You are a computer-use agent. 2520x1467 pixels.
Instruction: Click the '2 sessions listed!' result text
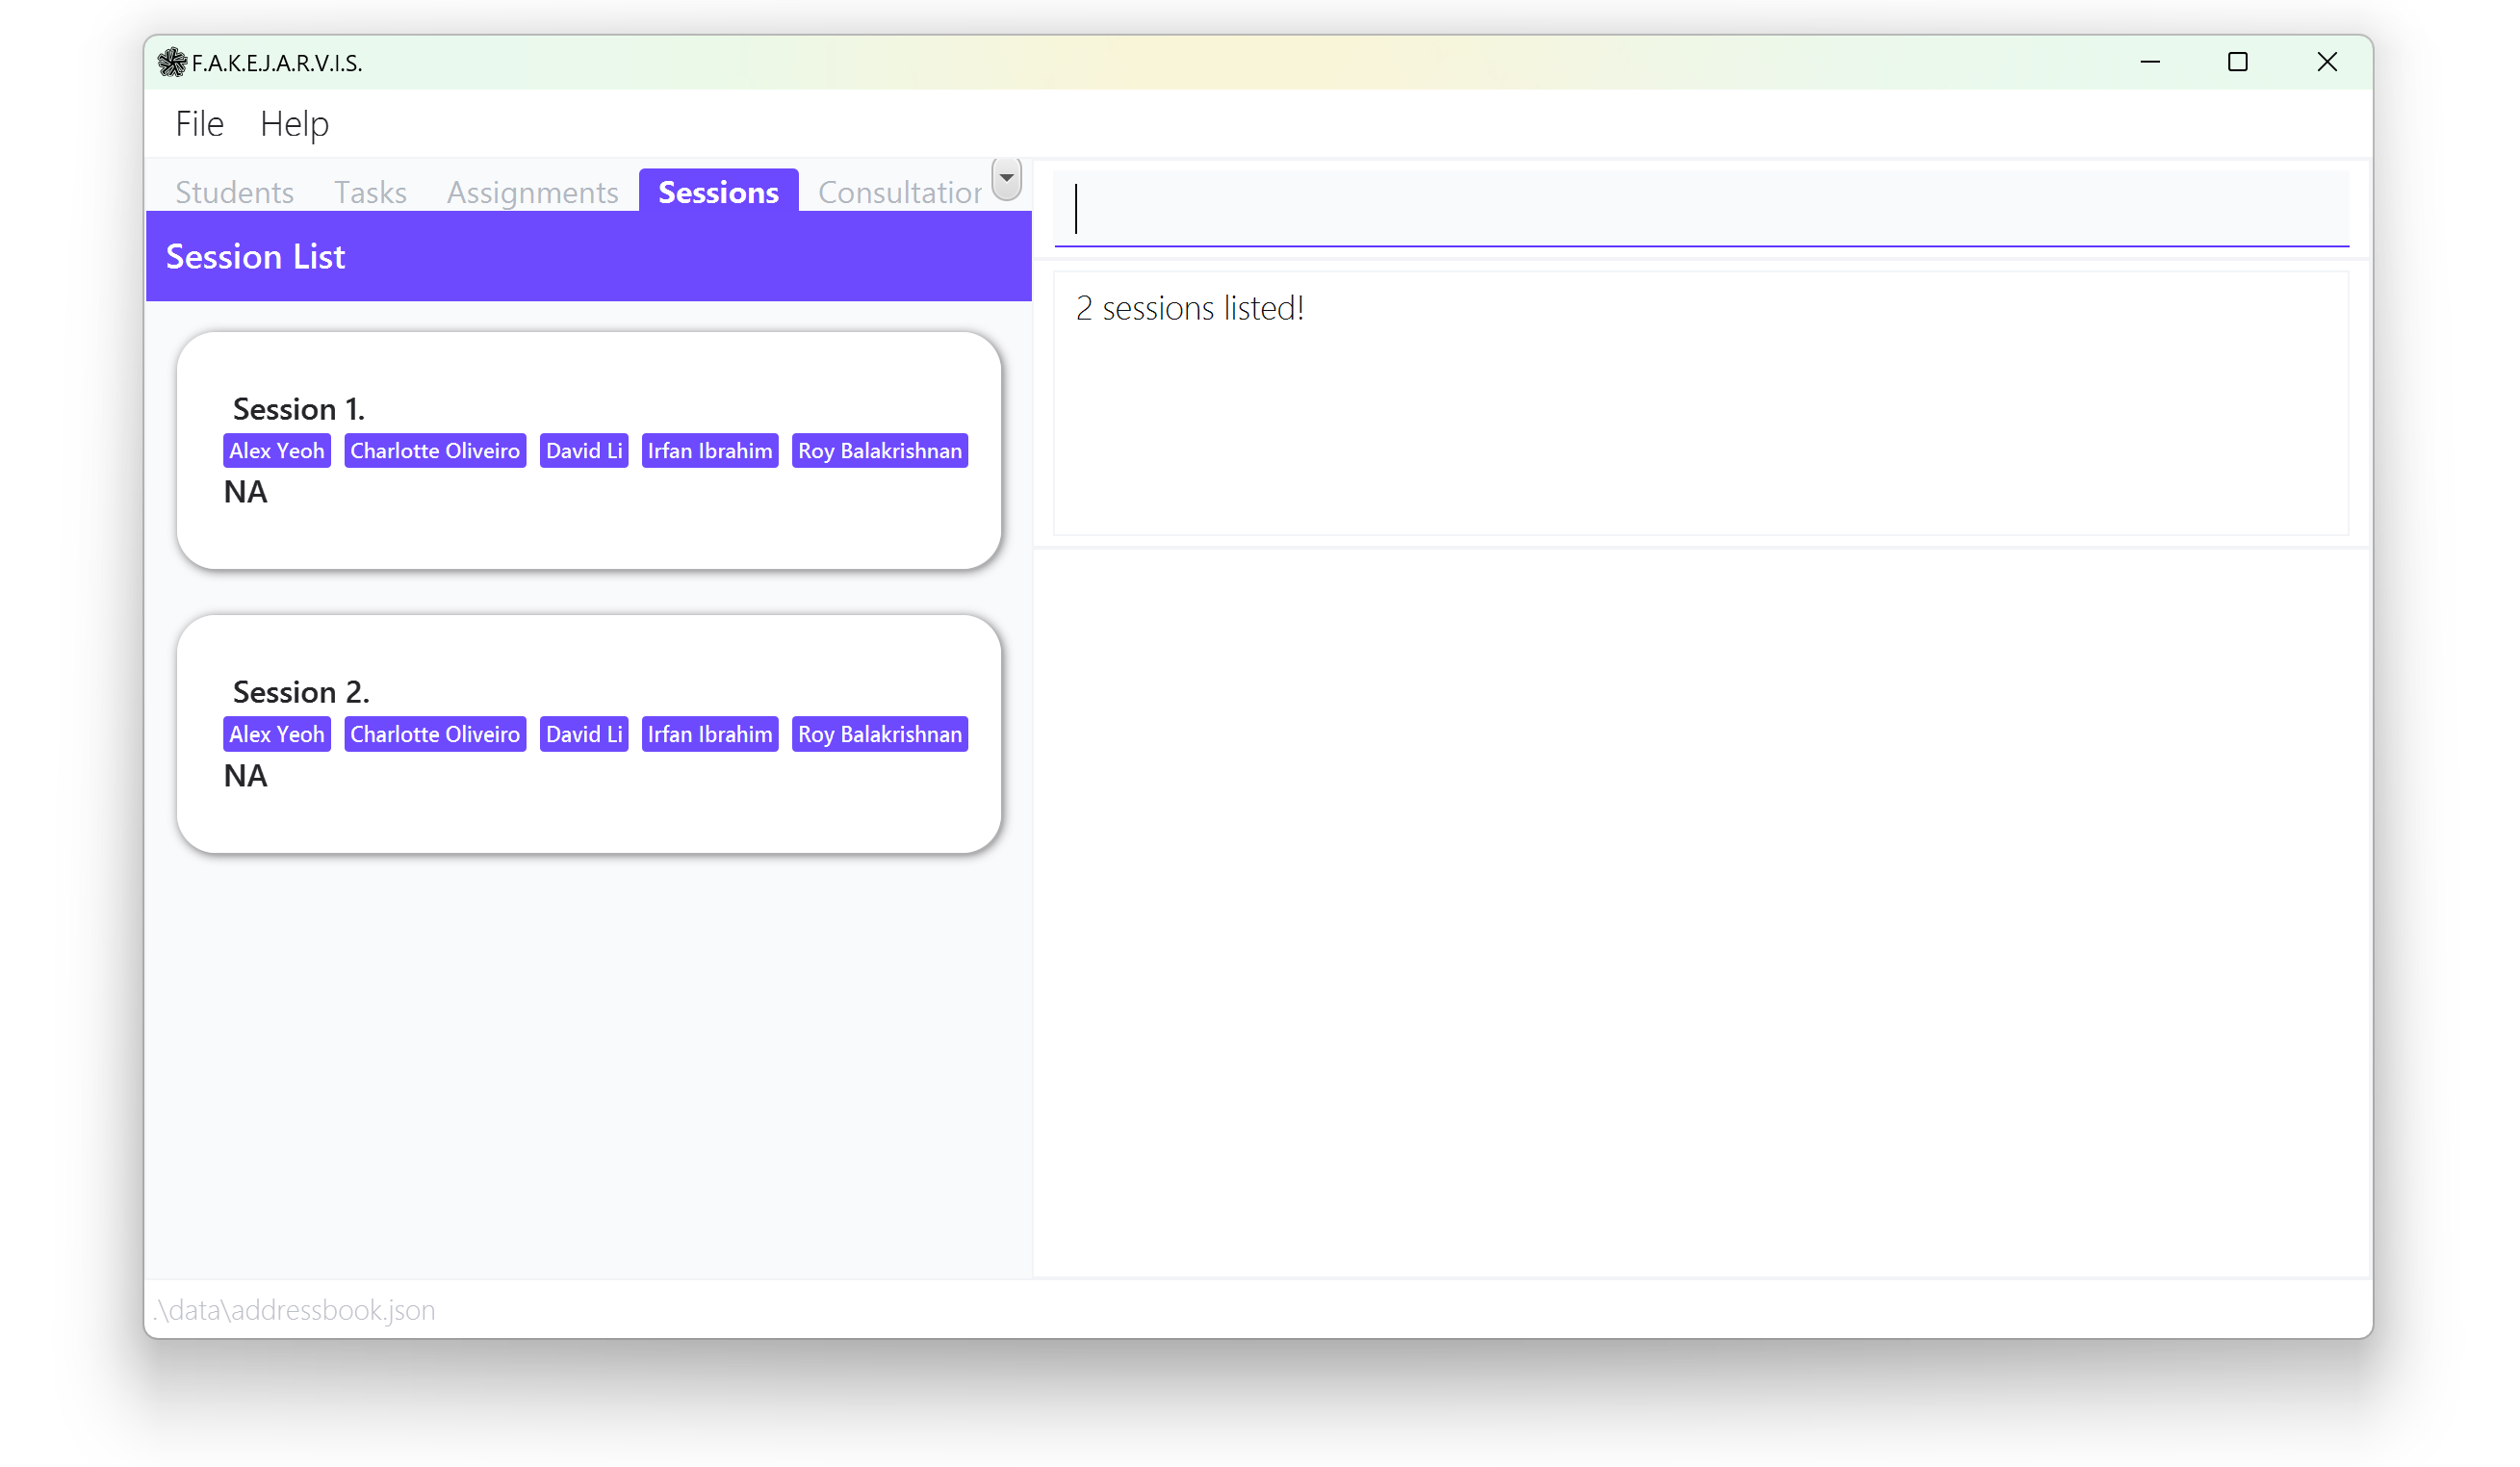(1189, 308)
